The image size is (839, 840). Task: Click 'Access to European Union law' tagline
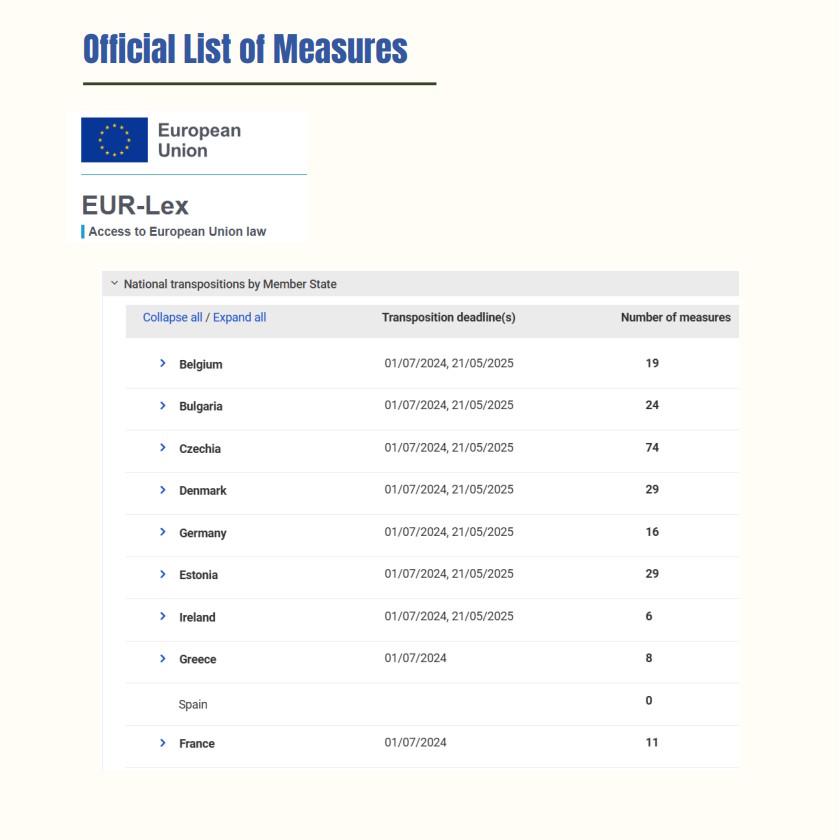click(x=177, y=231)
